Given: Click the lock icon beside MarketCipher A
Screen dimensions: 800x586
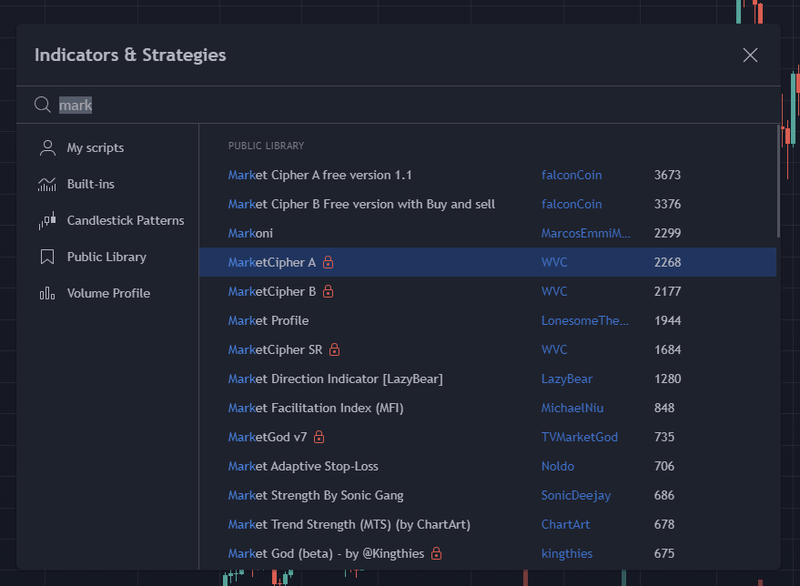Looking at the screenshot, I should 328,262.
